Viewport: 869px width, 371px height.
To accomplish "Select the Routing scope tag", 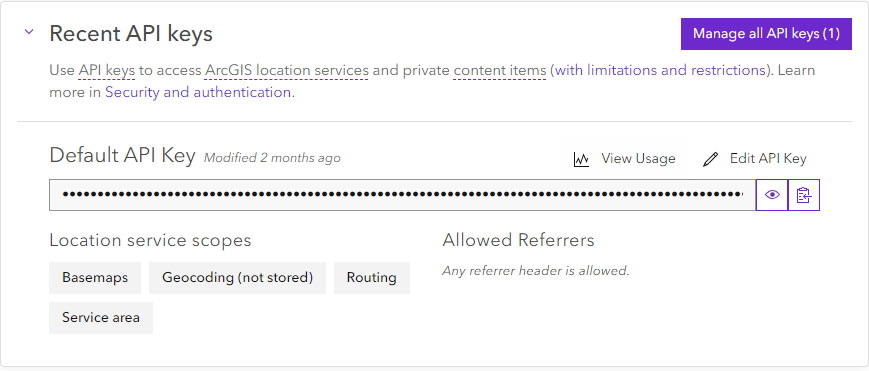I will pyautogui.click(x=371, y=277).
